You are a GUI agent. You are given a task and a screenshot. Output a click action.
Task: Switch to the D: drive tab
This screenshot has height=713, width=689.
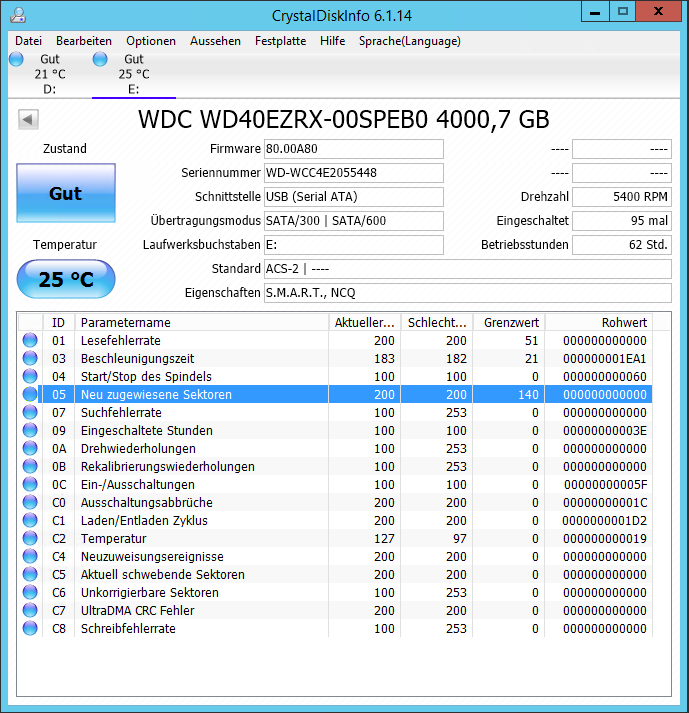click(x=50, y=74)
